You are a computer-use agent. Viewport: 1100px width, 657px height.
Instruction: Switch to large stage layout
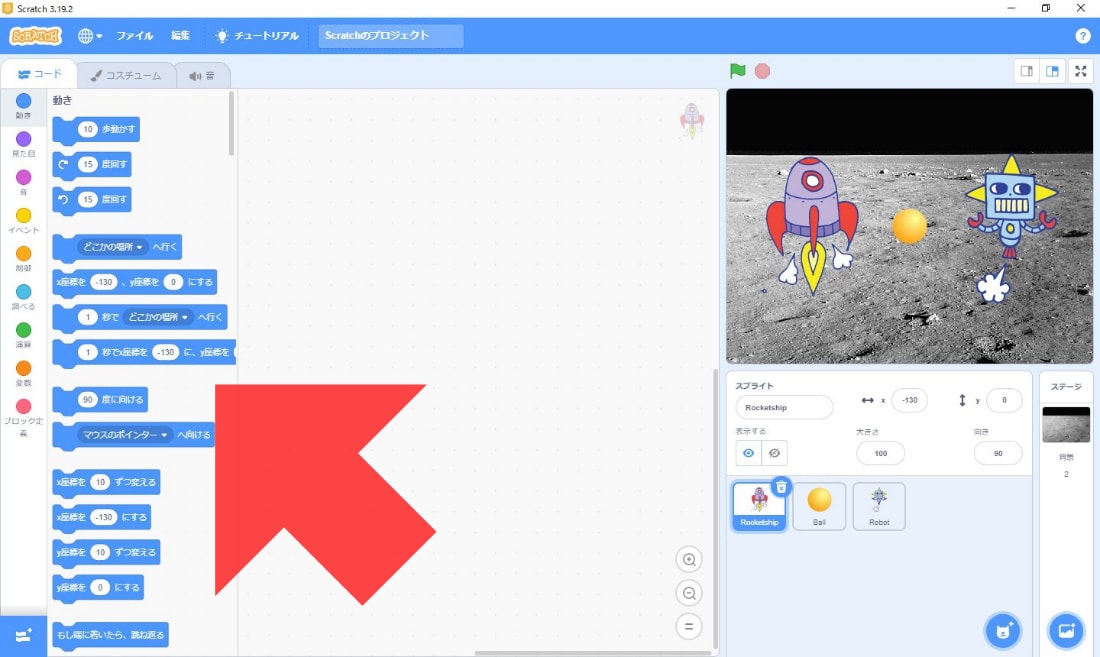(x=1052, y=71)
